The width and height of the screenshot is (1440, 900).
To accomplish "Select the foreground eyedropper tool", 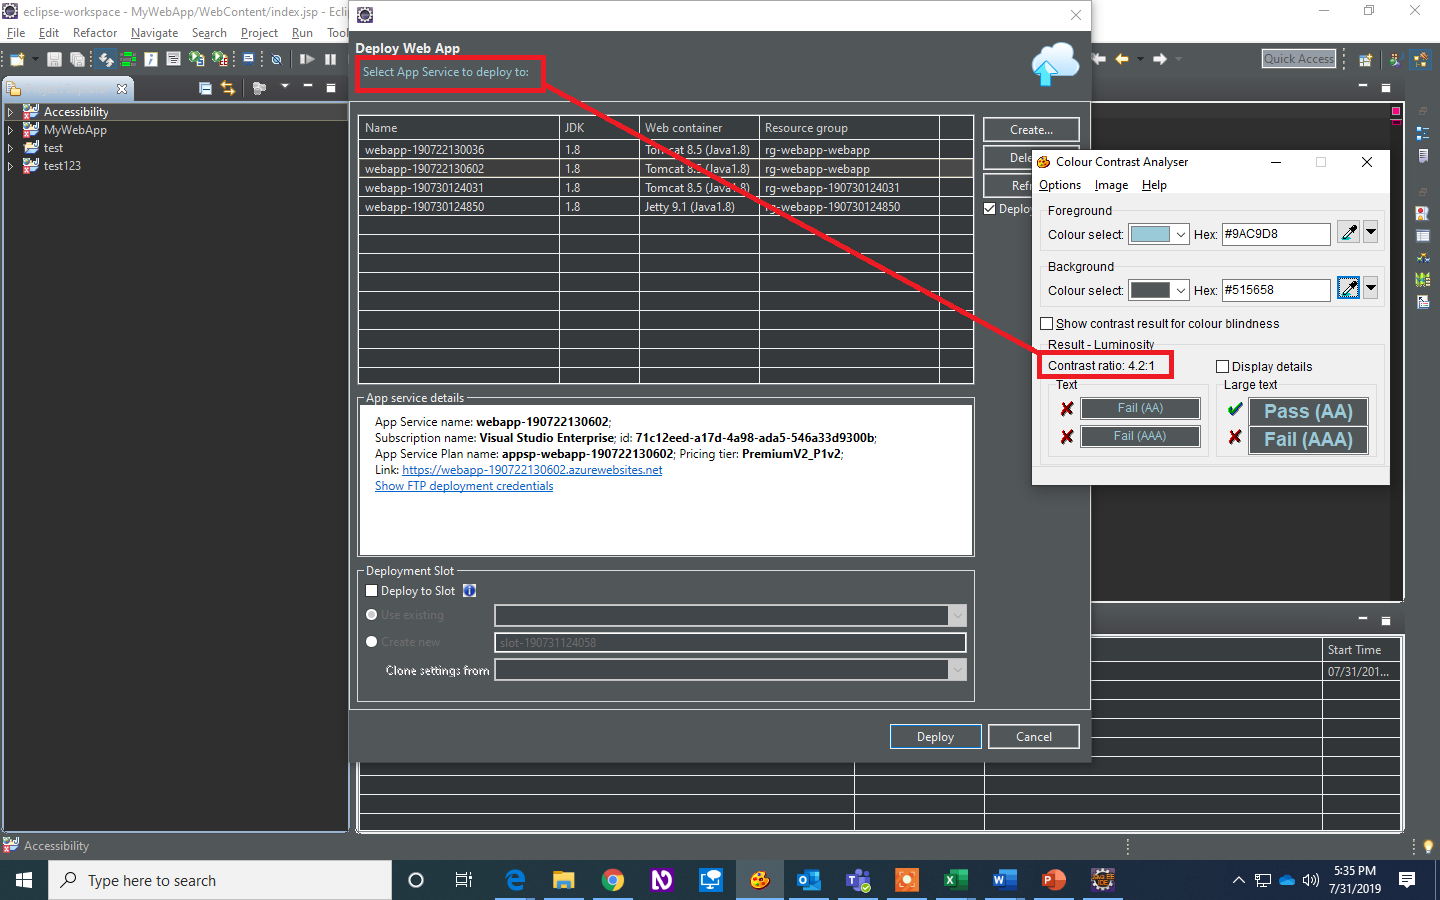I will tap(1348, 232).
